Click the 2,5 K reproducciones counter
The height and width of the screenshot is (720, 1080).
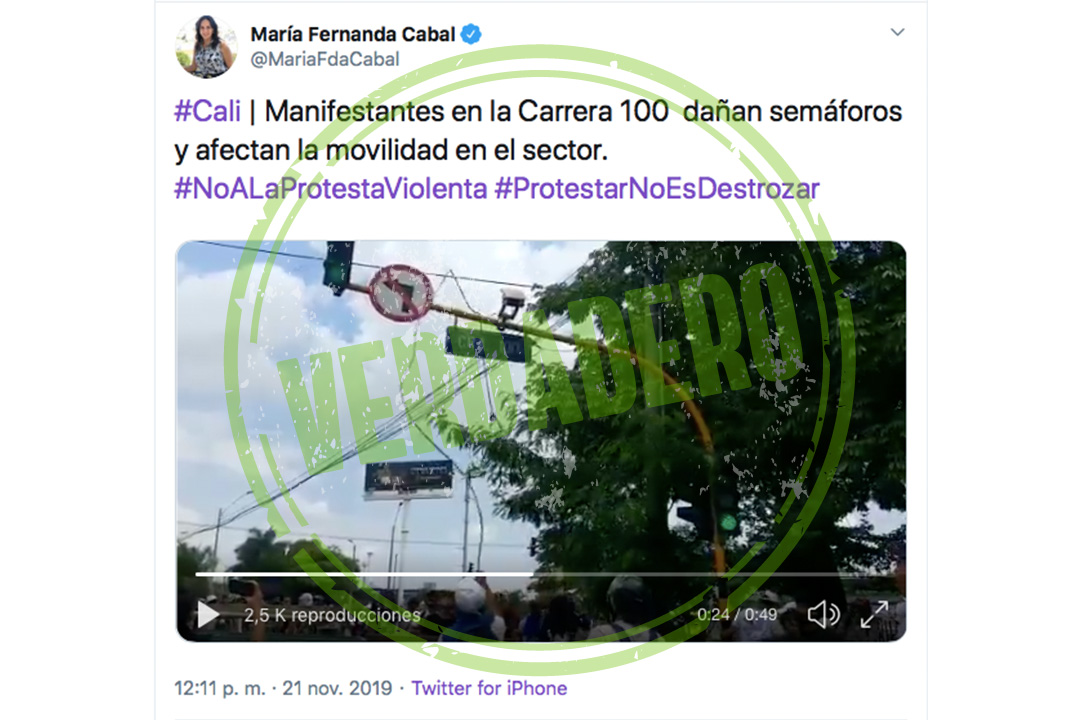tap(332, 615)
